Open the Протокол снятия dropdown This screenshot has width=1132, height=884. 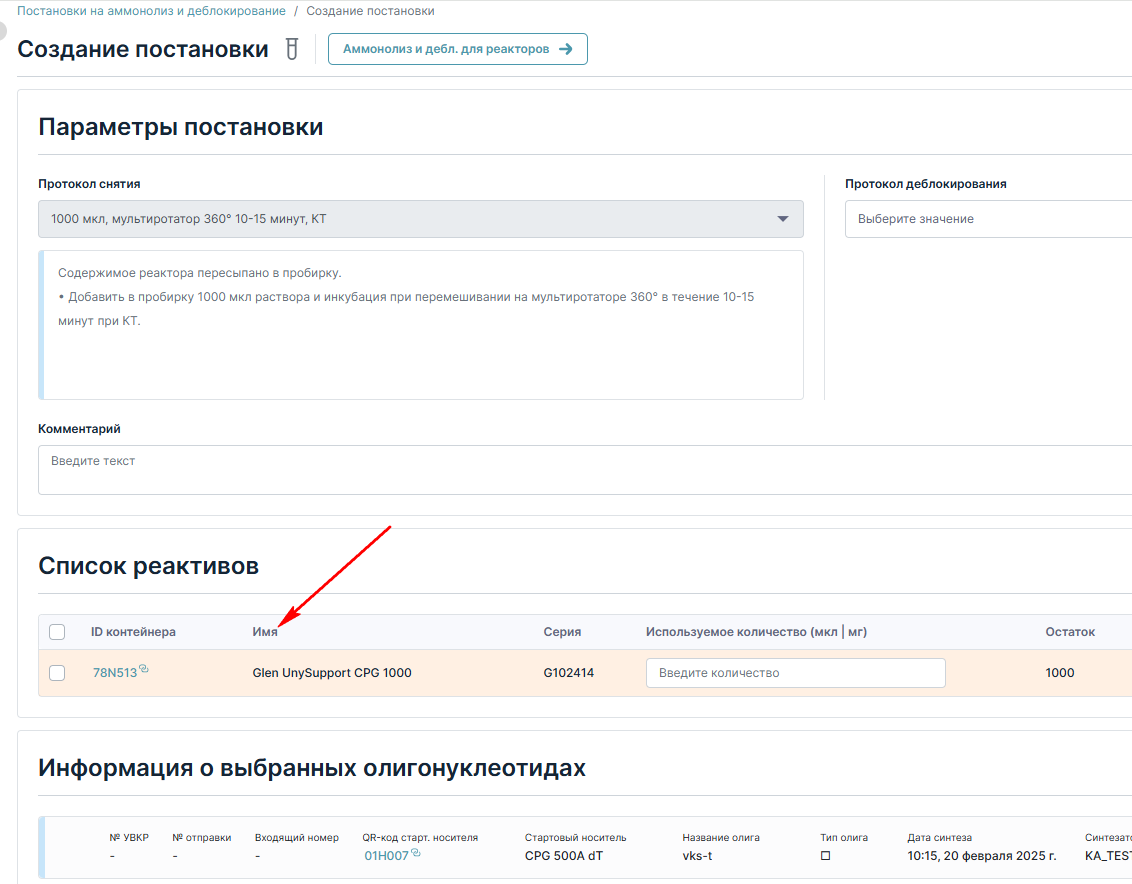pos(420,219)
